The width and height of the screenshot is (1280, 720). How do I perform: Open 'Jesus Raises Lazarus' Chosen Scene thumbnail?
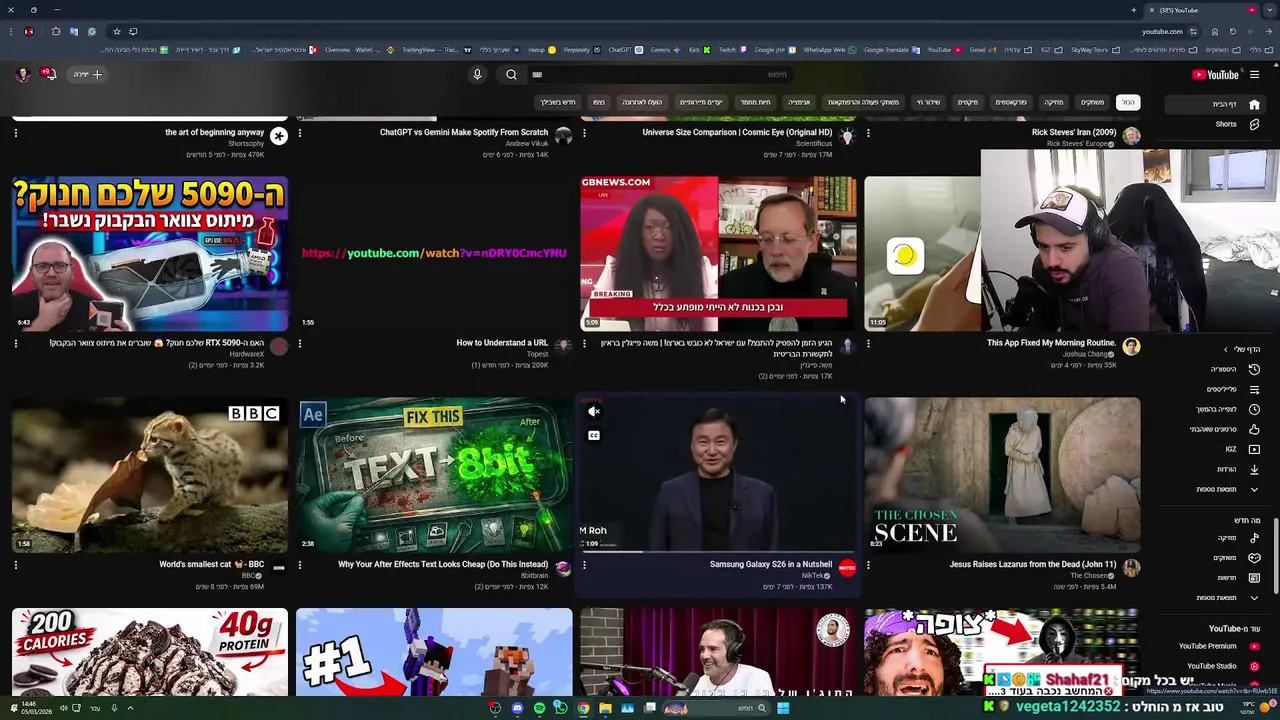(1002, 475)
